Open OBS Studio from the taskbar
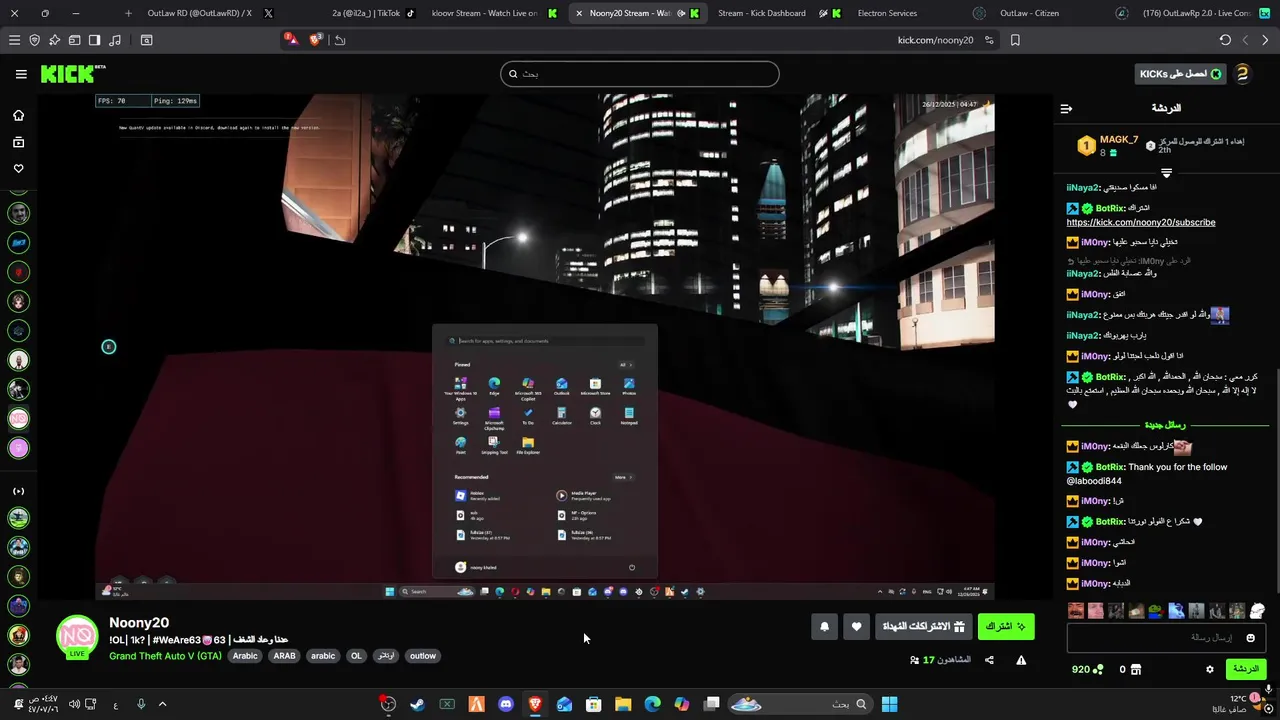Image resolution: width=1280 pixels, height=720 pixels. pos(388,704)
